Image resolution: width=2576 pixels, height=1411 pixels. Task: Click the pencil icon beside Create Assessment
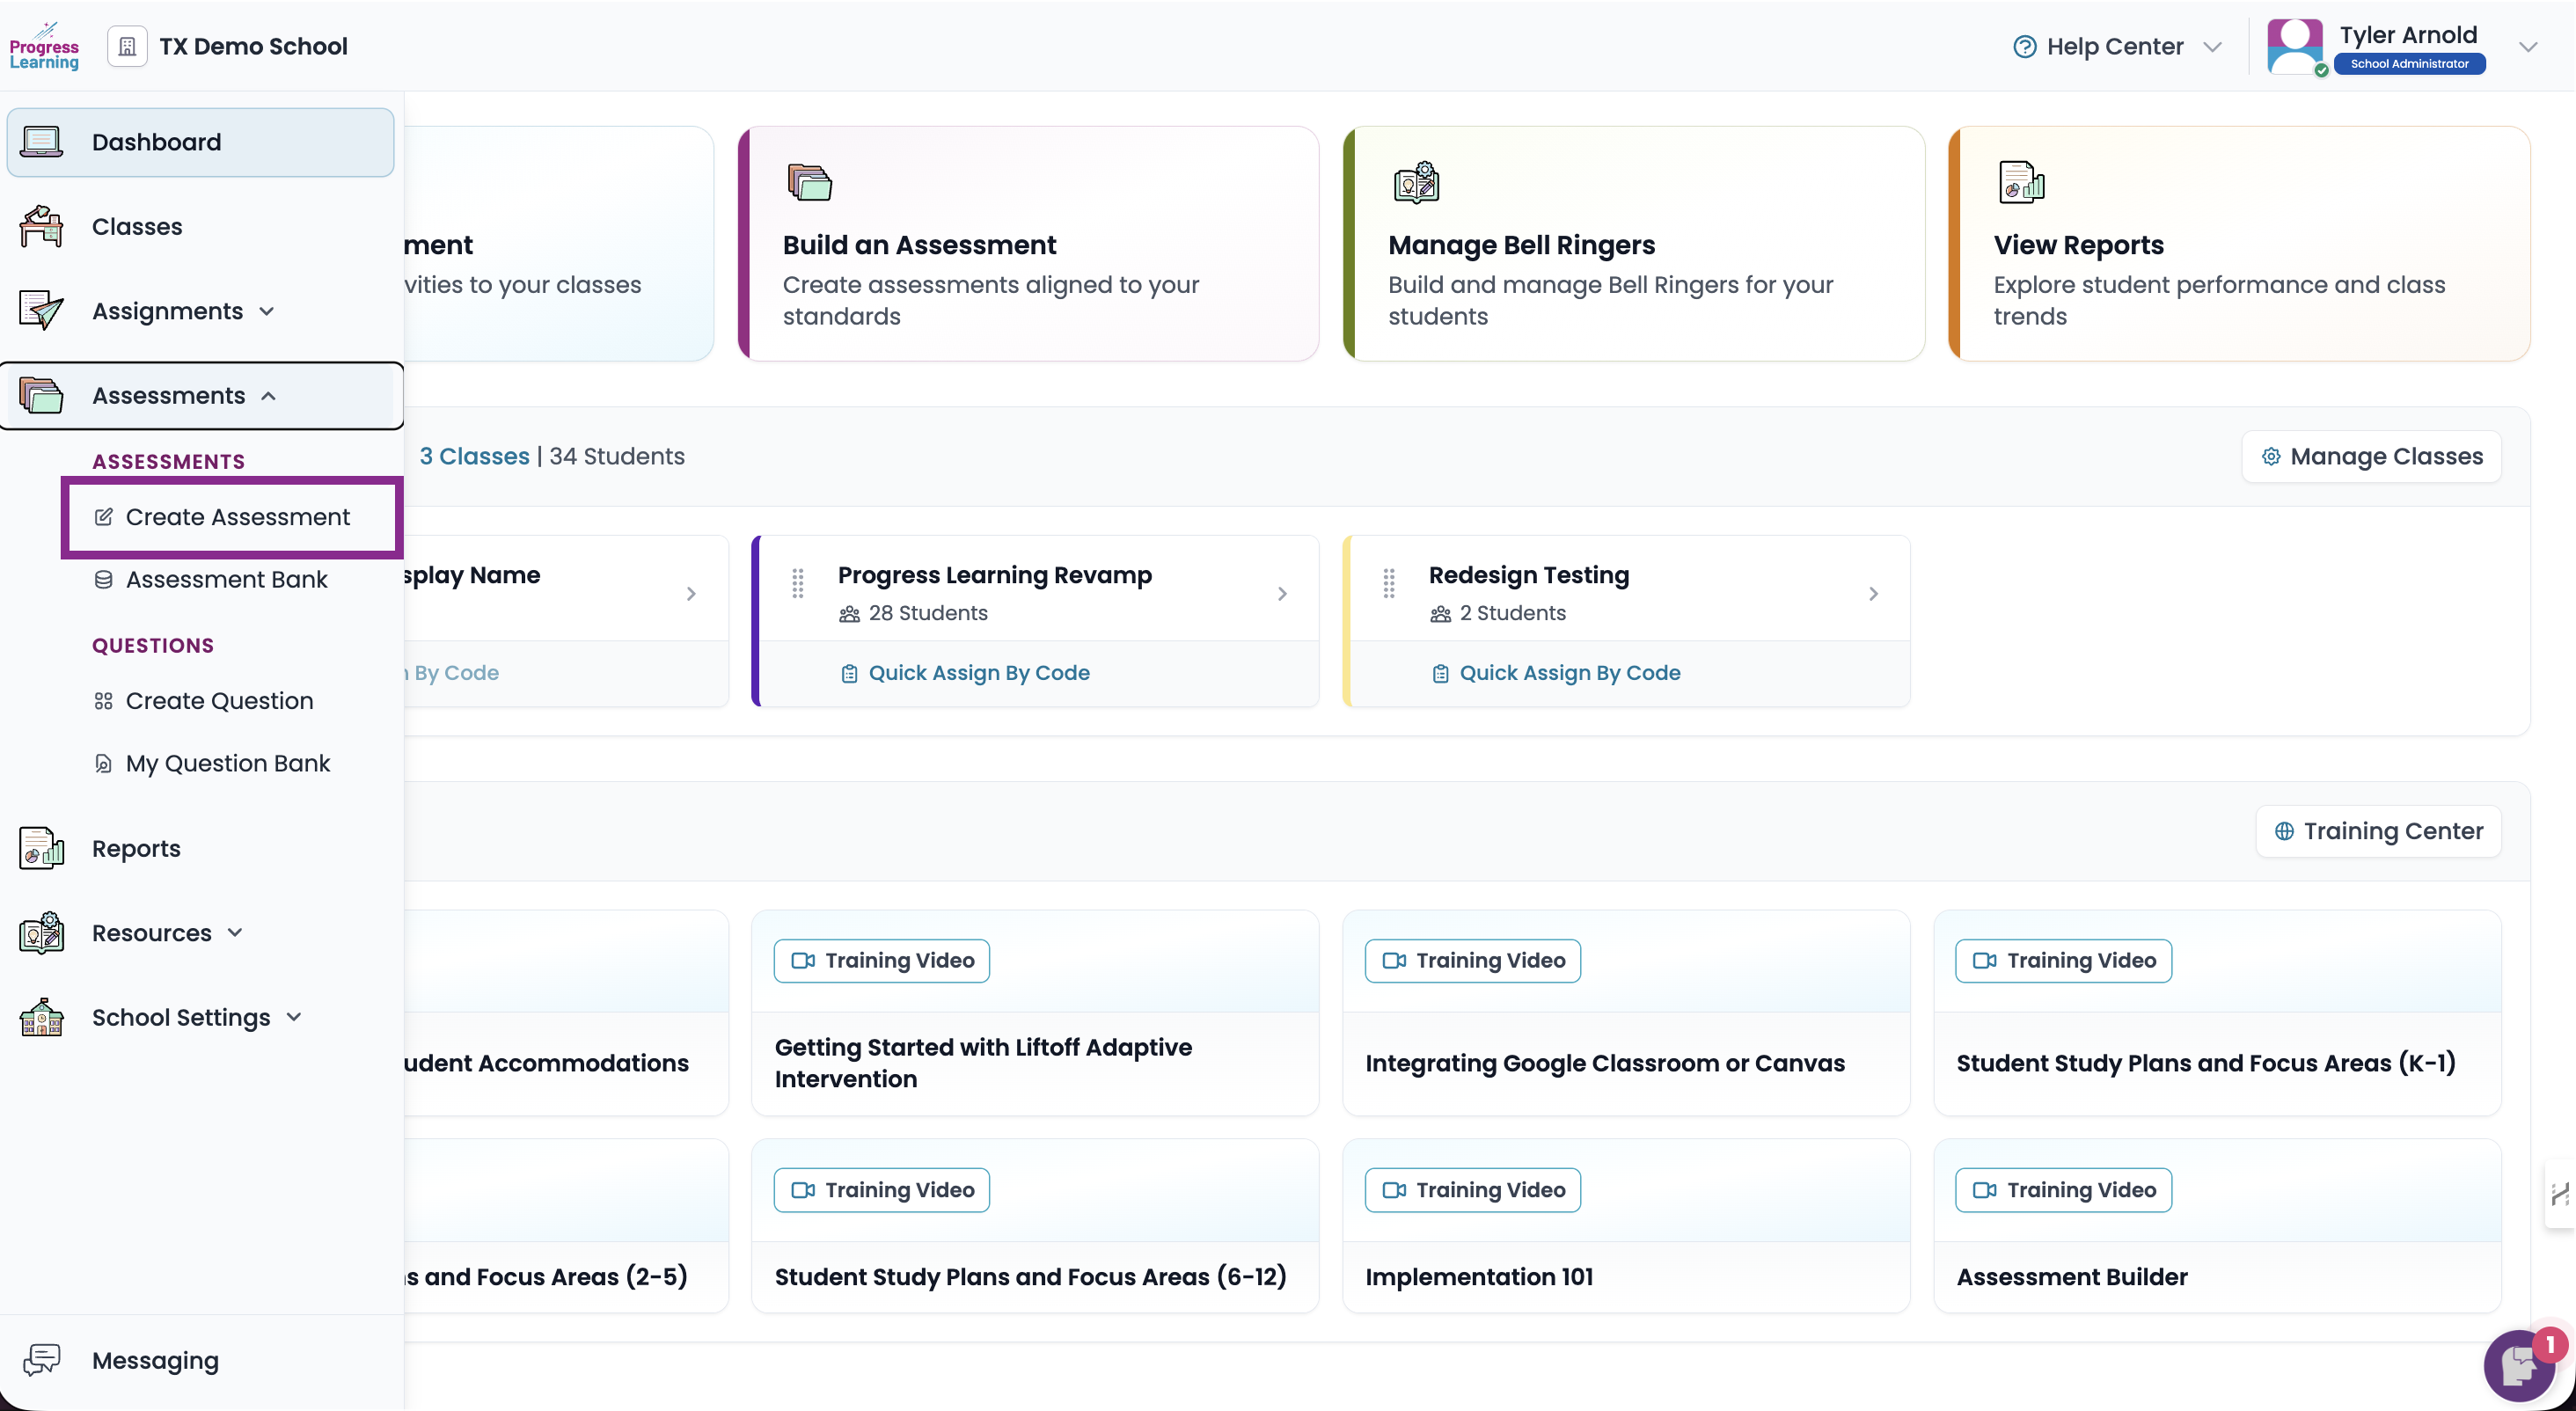(103, 517)
